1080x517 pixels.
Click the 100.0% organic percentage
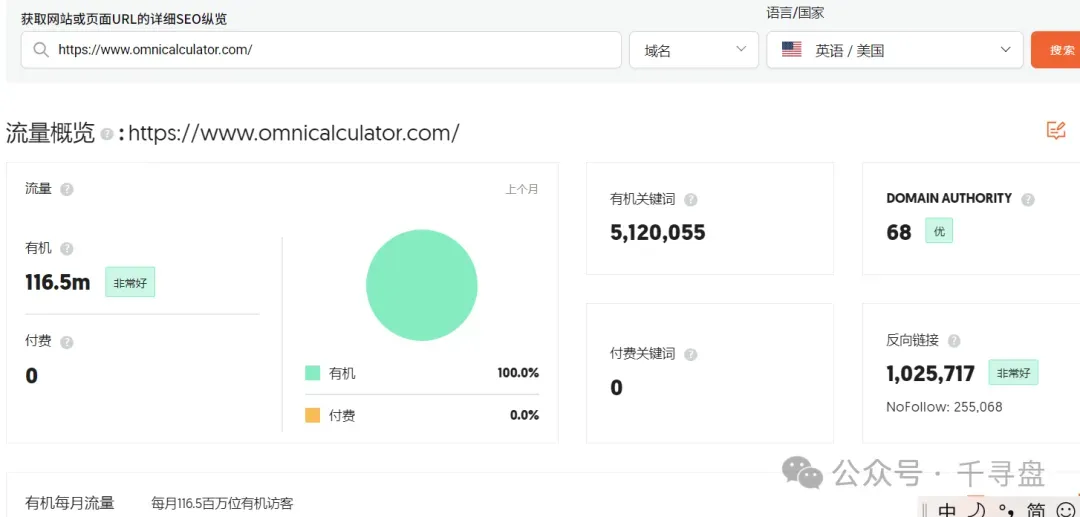tap(518, 373)
